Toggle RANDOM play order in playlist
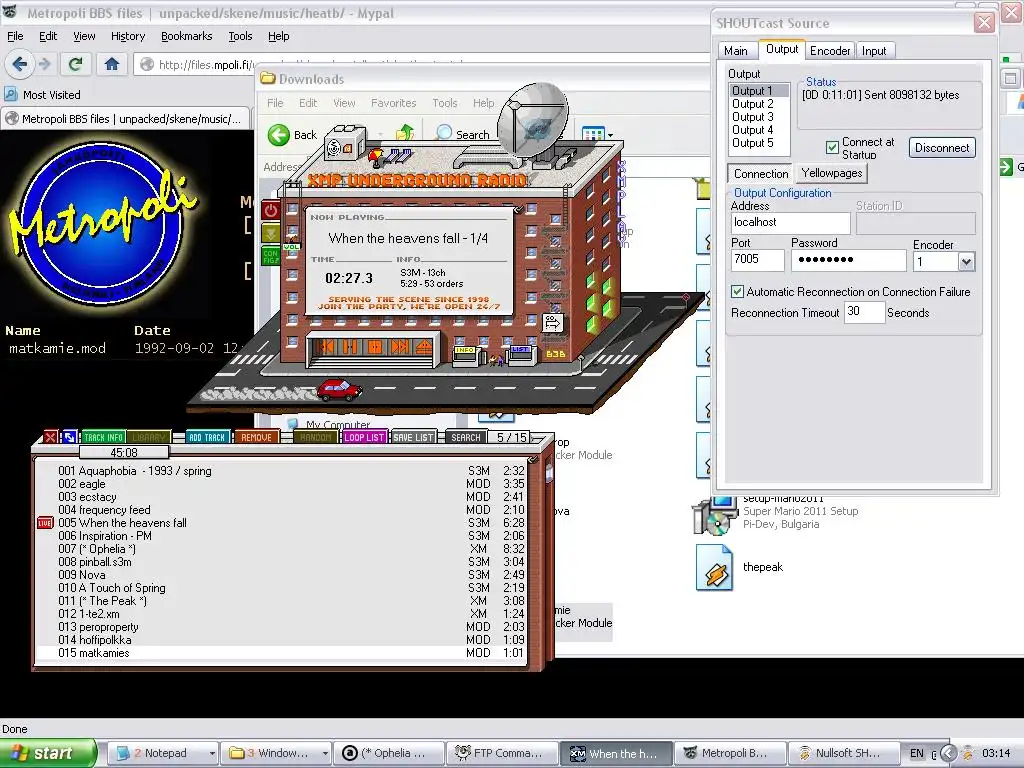Screen dimensions: 1024x768 315,438
